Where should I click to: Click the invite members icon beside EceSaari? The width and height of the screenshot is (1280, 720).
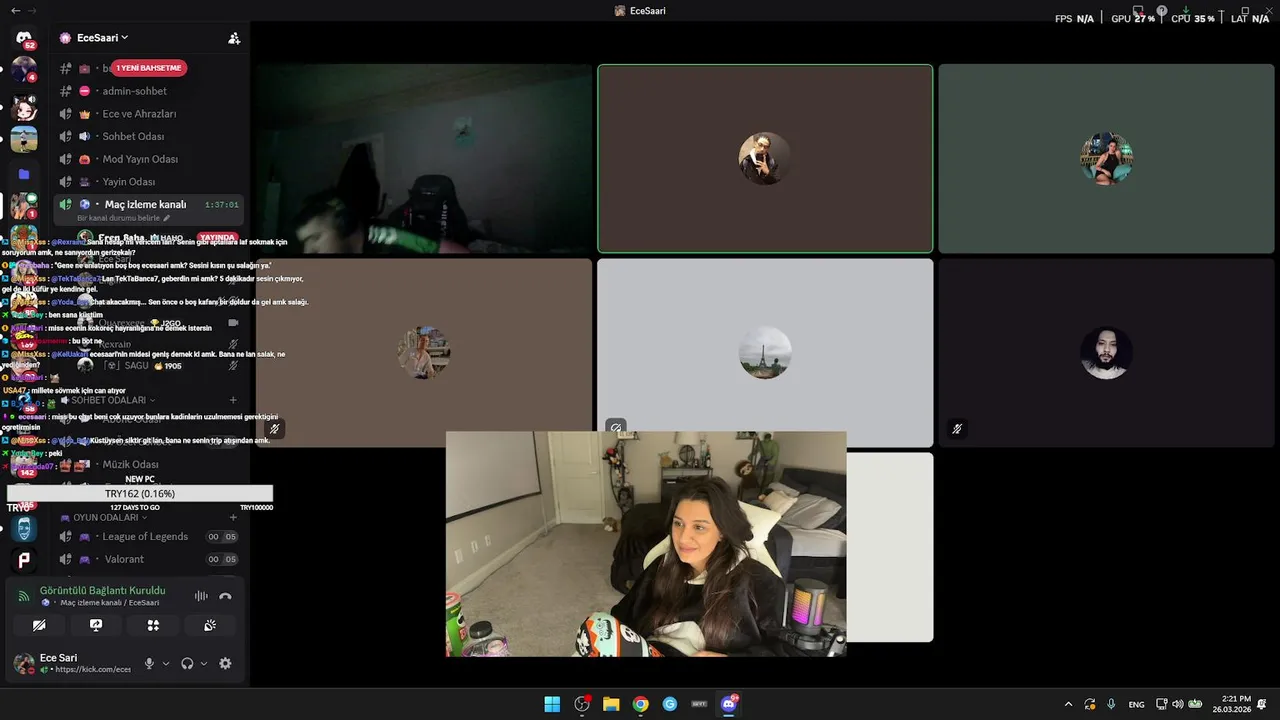(234, 38)
